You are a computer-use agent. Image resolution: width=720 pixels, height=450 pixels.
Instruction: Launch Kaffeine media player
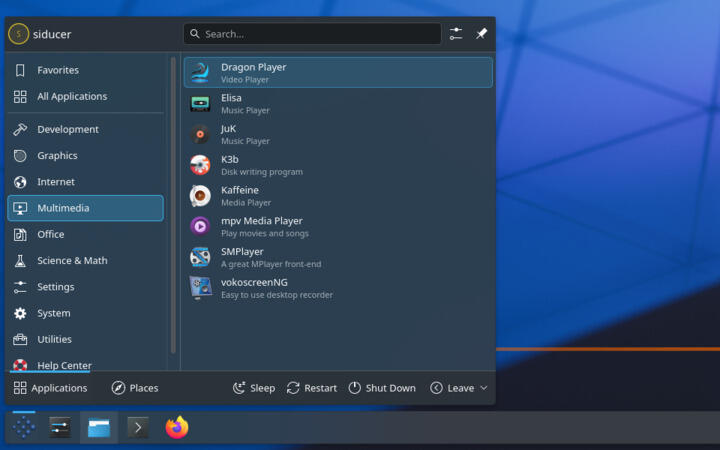point(338,196)
